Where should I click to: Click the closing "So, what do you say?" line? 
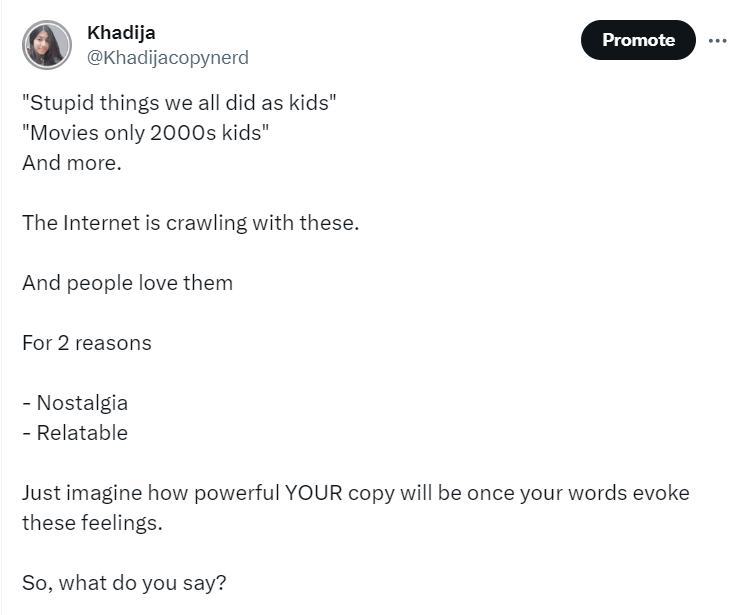click(x=124, y=583)
